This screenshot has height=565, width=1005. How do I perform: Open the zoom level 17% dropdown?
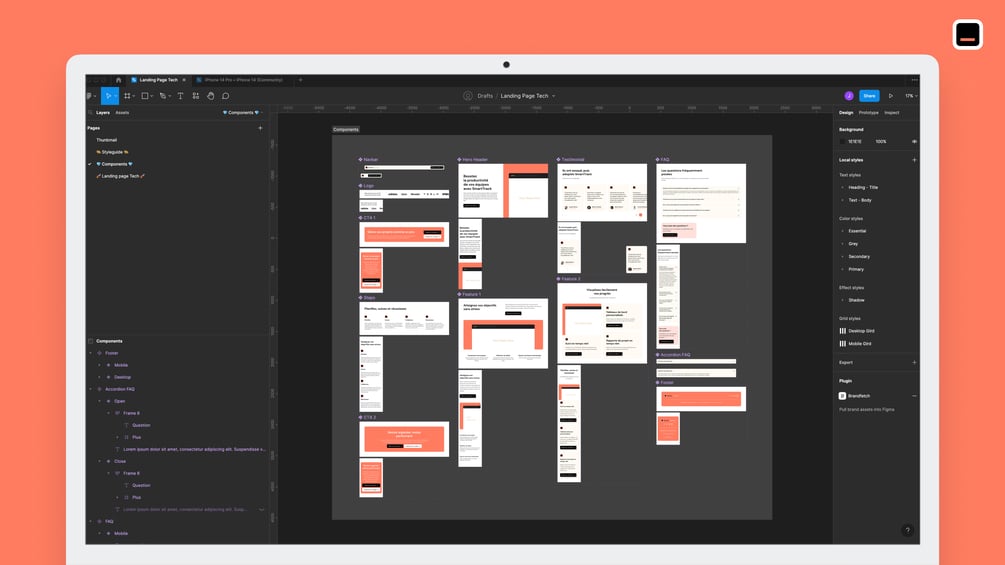pos(911,96)
